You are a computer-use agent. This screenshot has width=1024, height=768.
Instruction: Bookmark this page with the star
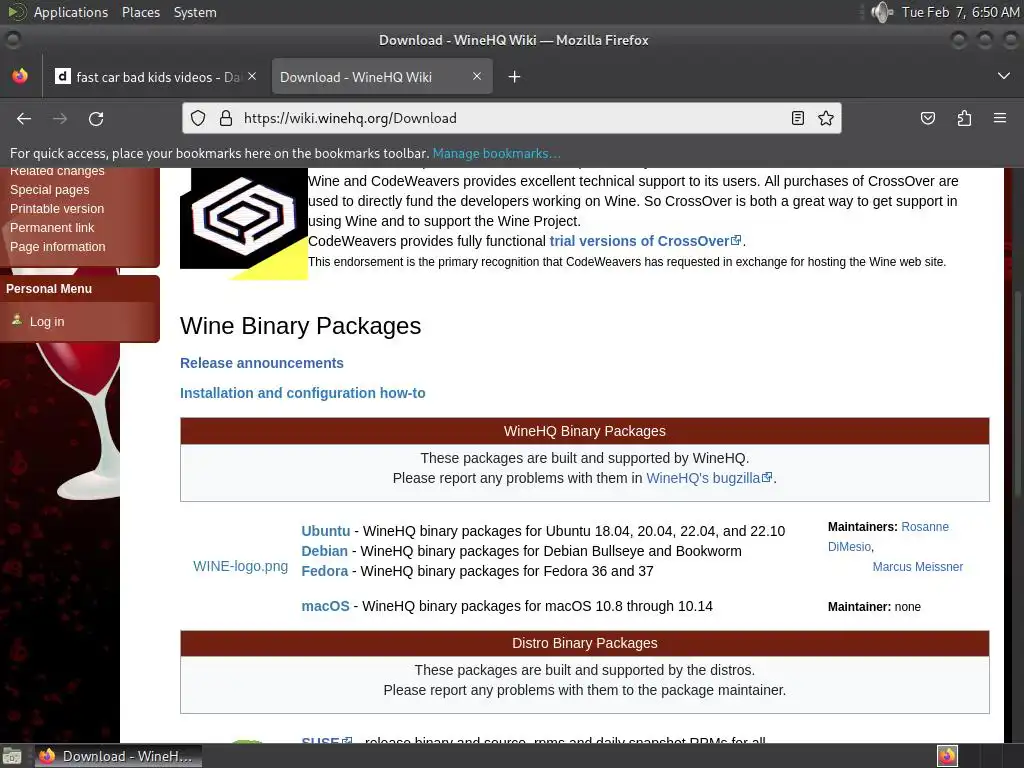tap(825, 118)
